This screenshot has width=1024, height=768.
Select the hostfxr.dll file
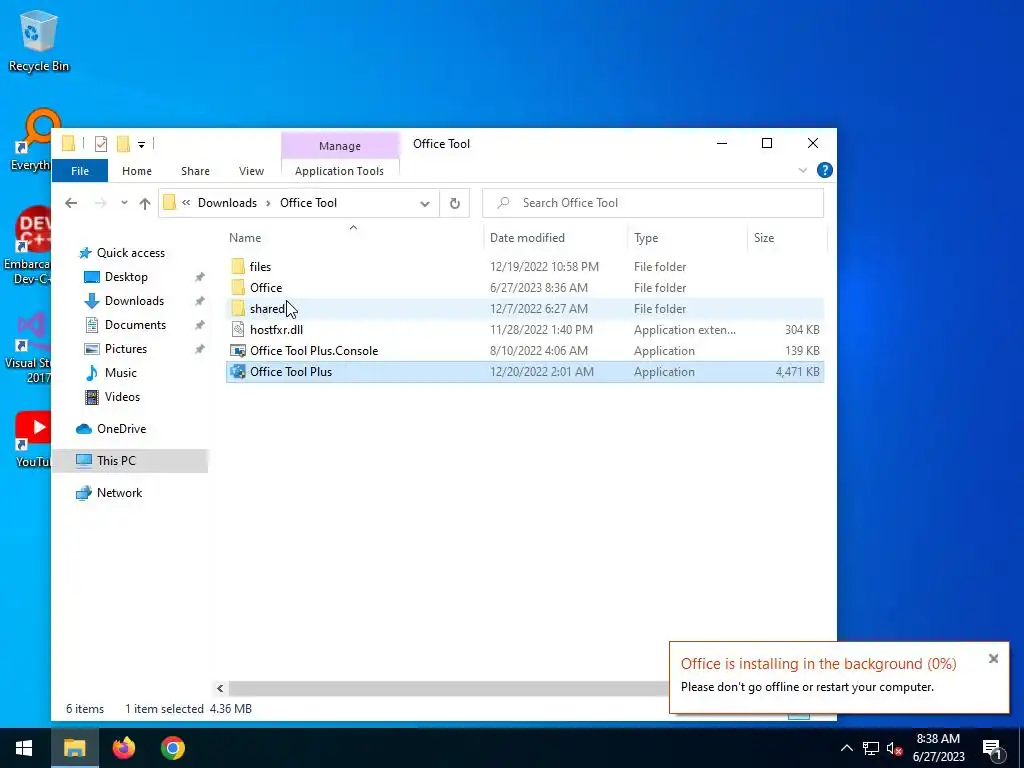(525, 330)
